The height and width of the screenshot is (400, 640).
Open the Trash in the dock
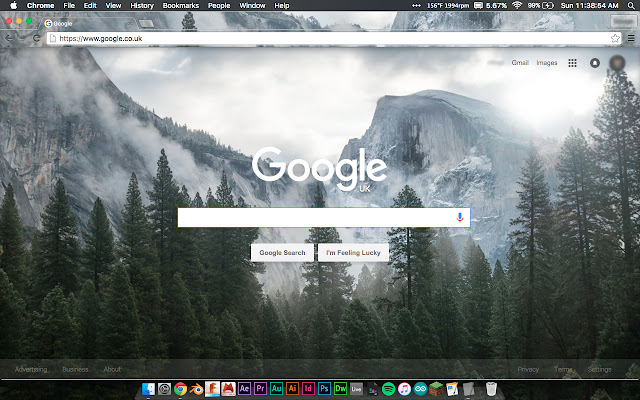pos(491,389)
